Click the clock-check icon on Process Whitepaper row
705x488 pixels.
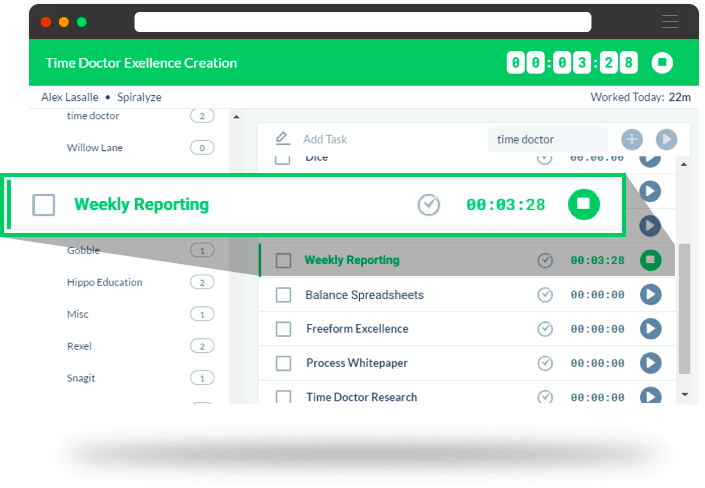[x=545, y=363]
